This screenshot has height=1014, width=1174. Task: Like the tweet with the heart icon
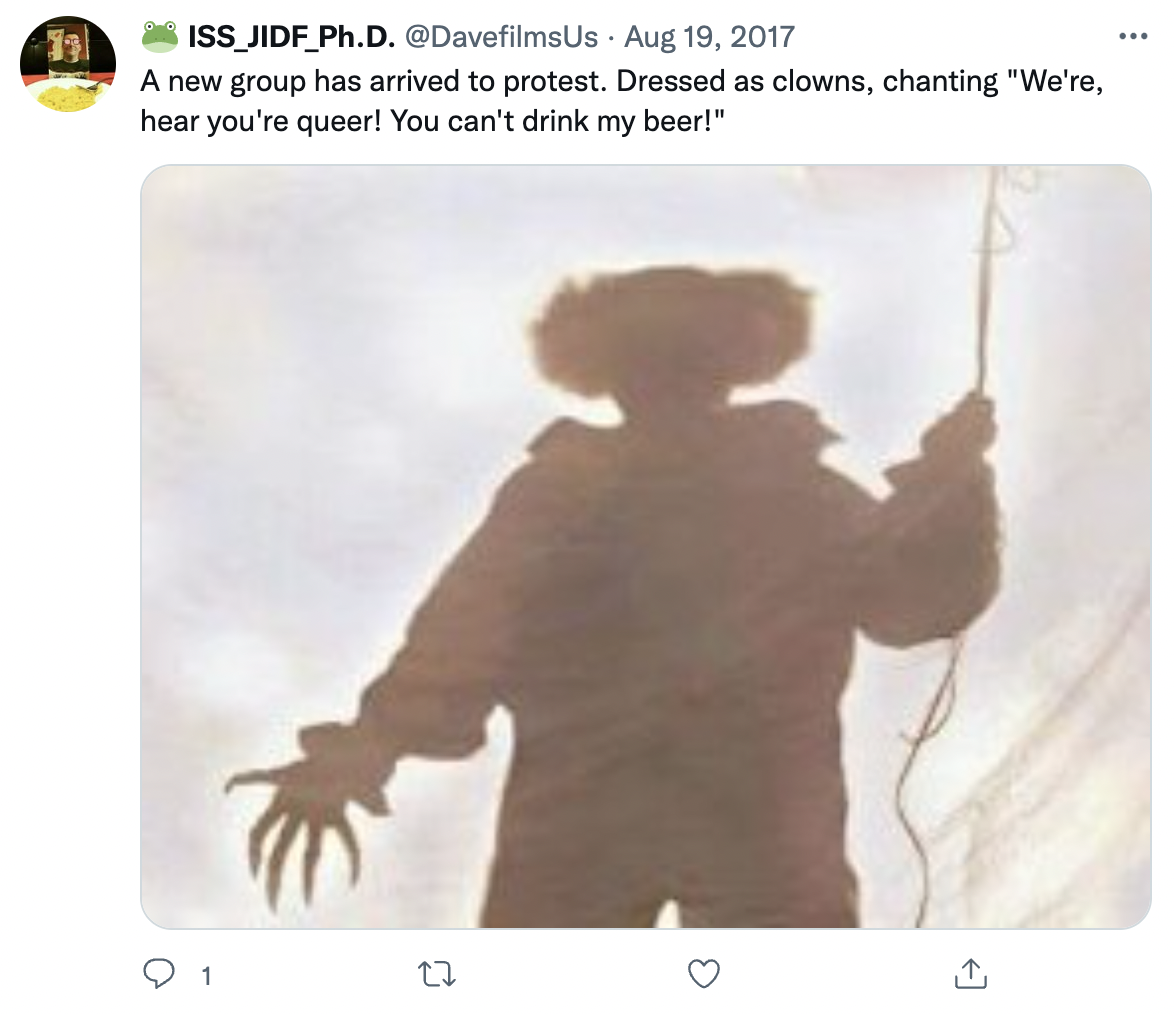[x=704, y=974]
